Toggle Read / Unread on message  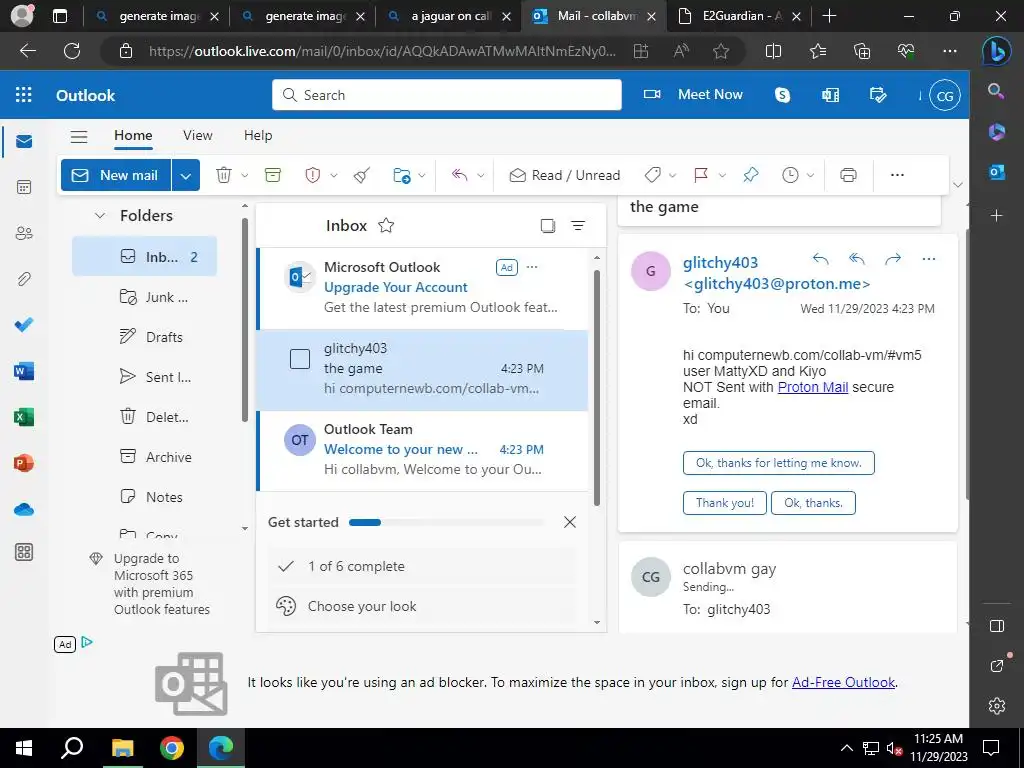[564, 175]
